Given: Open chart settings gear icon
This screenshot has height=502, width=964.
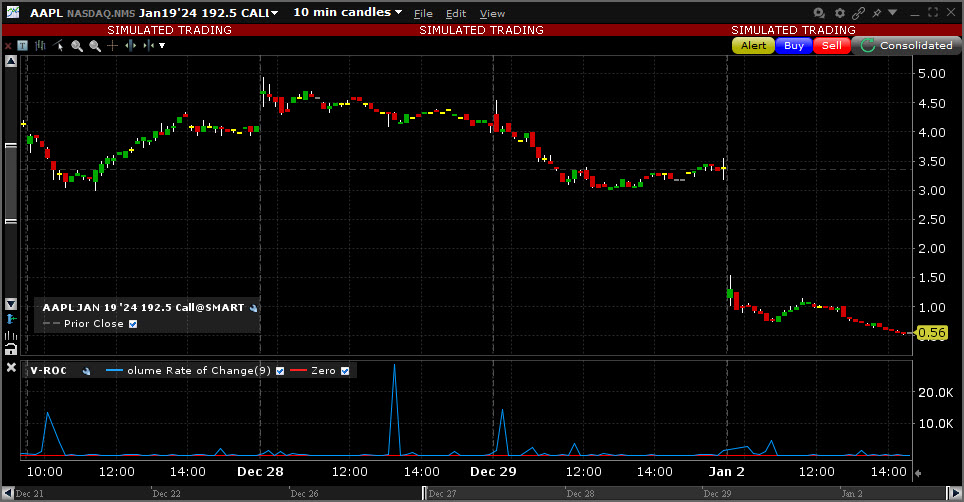Looking at the screenshot, I should [840, 13].
